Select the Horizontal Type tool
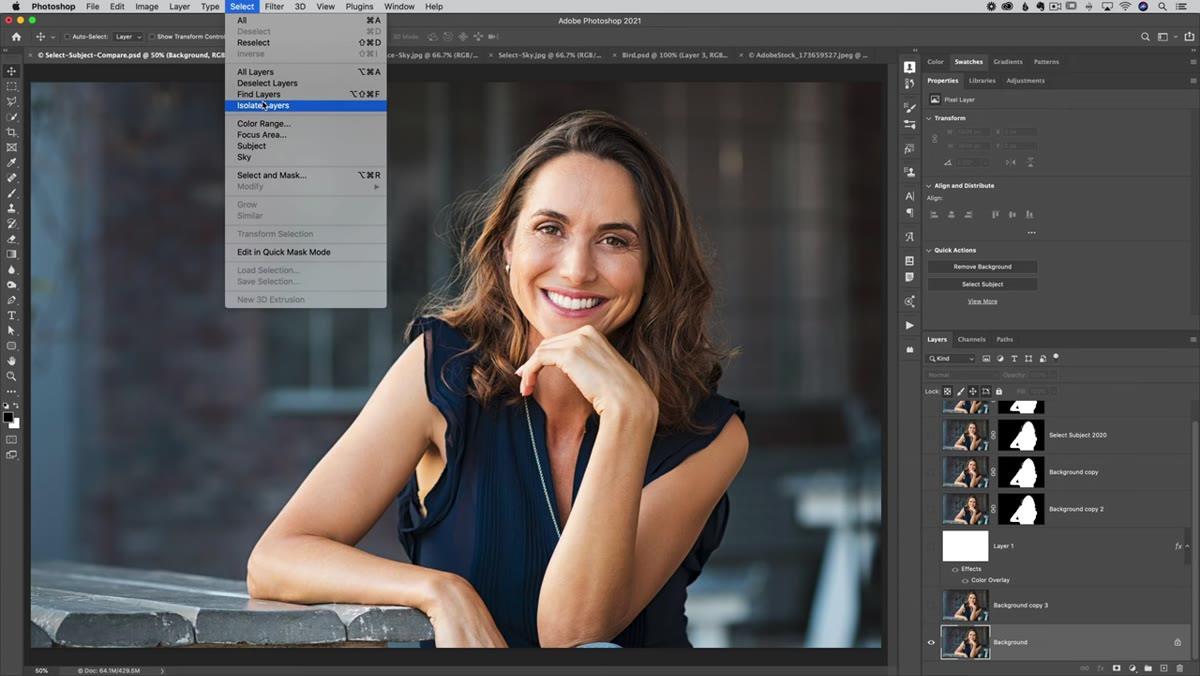 12,315
